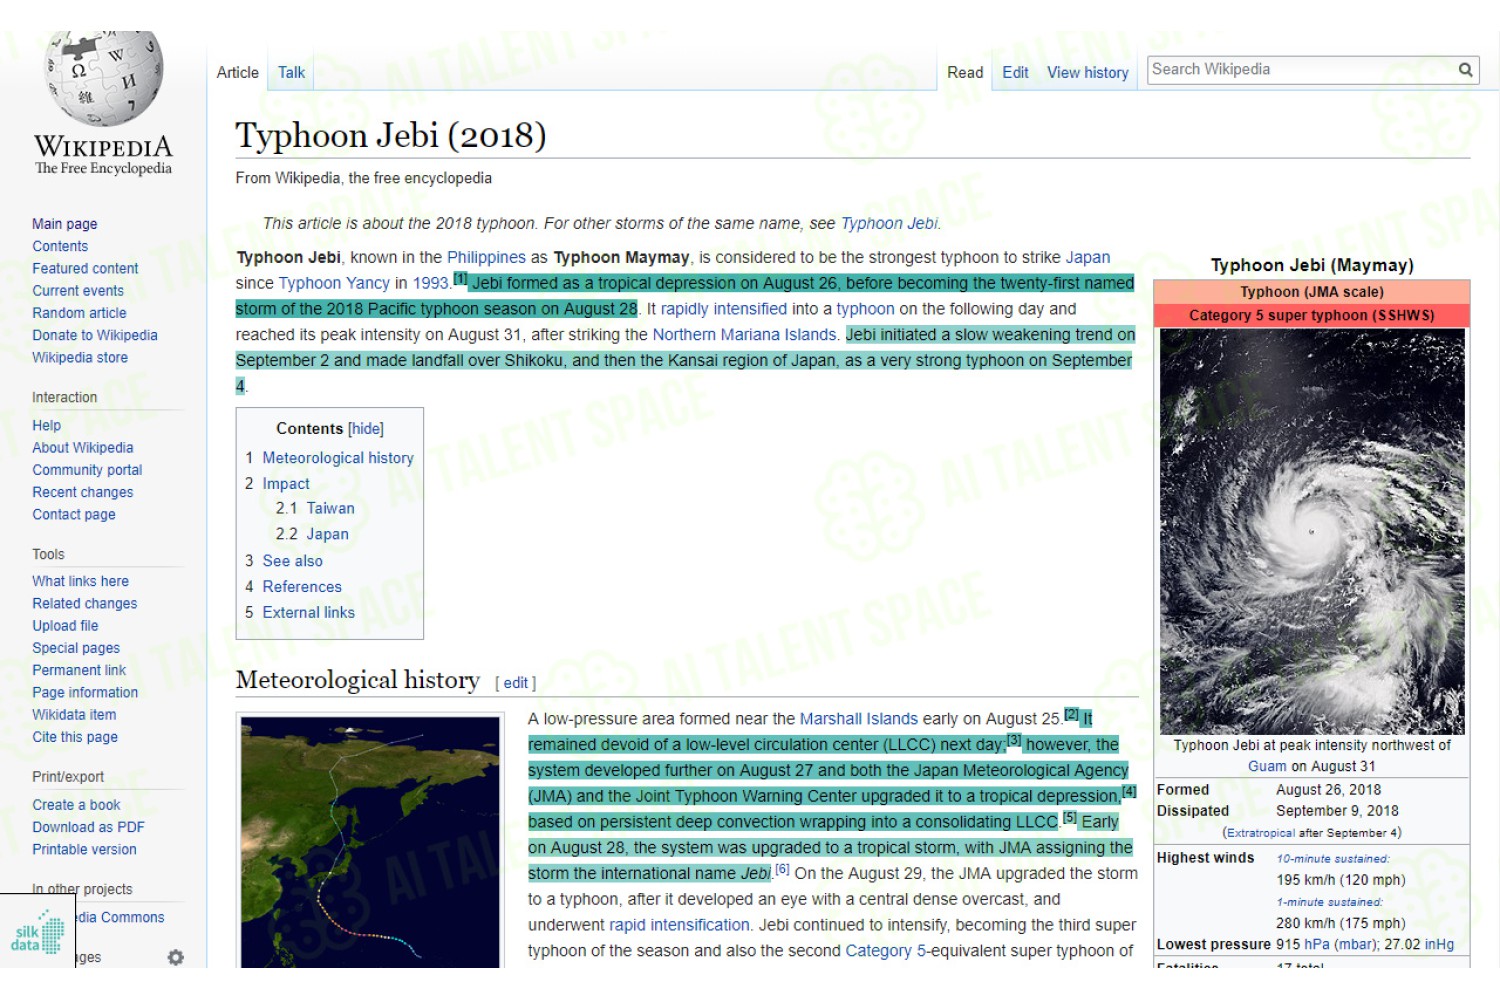Go to Featured content
This screenshot has width=1500, height=1000.
pos(85,268)
